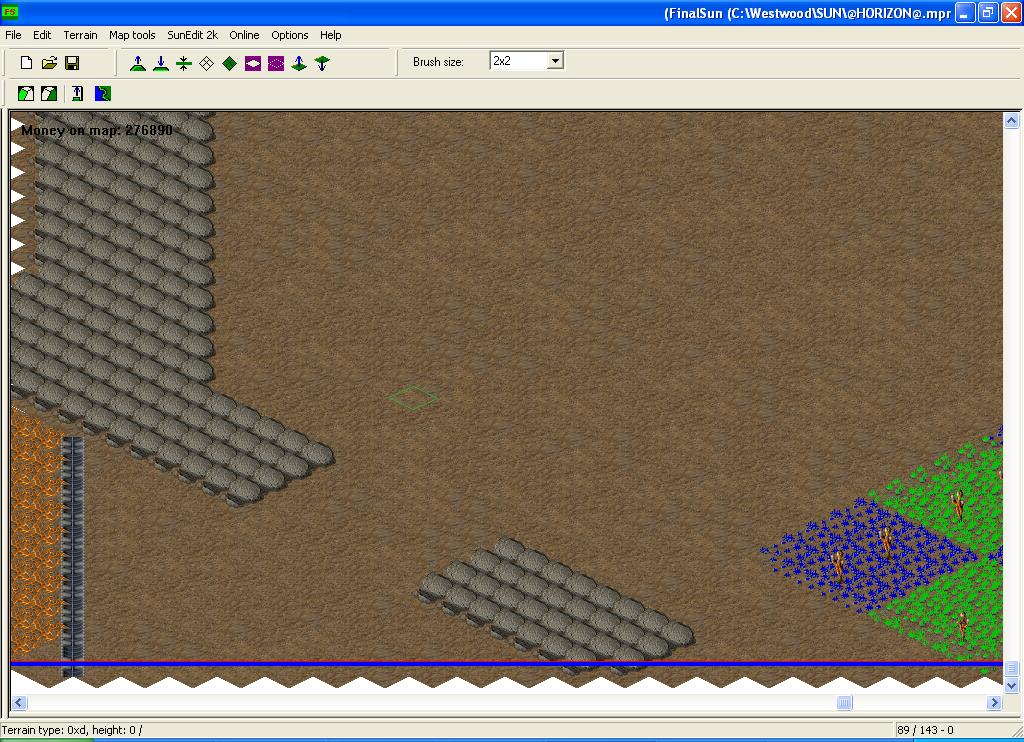
Task: Open the File menu
Action: [13, 35]
